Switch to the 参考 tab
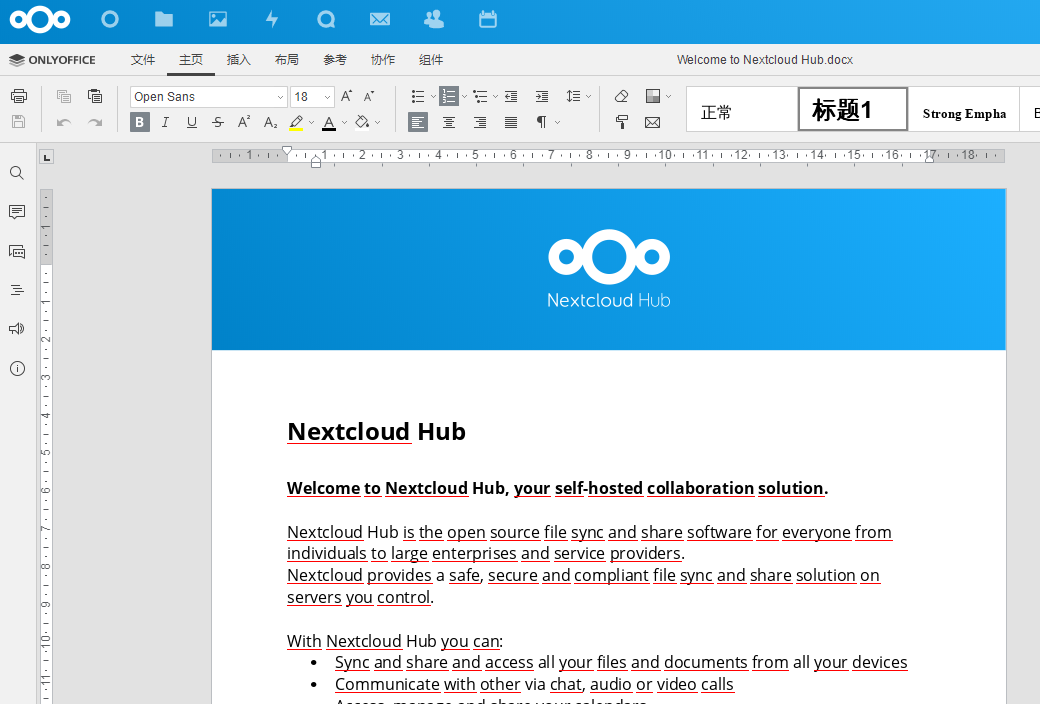 pos(335,60)
